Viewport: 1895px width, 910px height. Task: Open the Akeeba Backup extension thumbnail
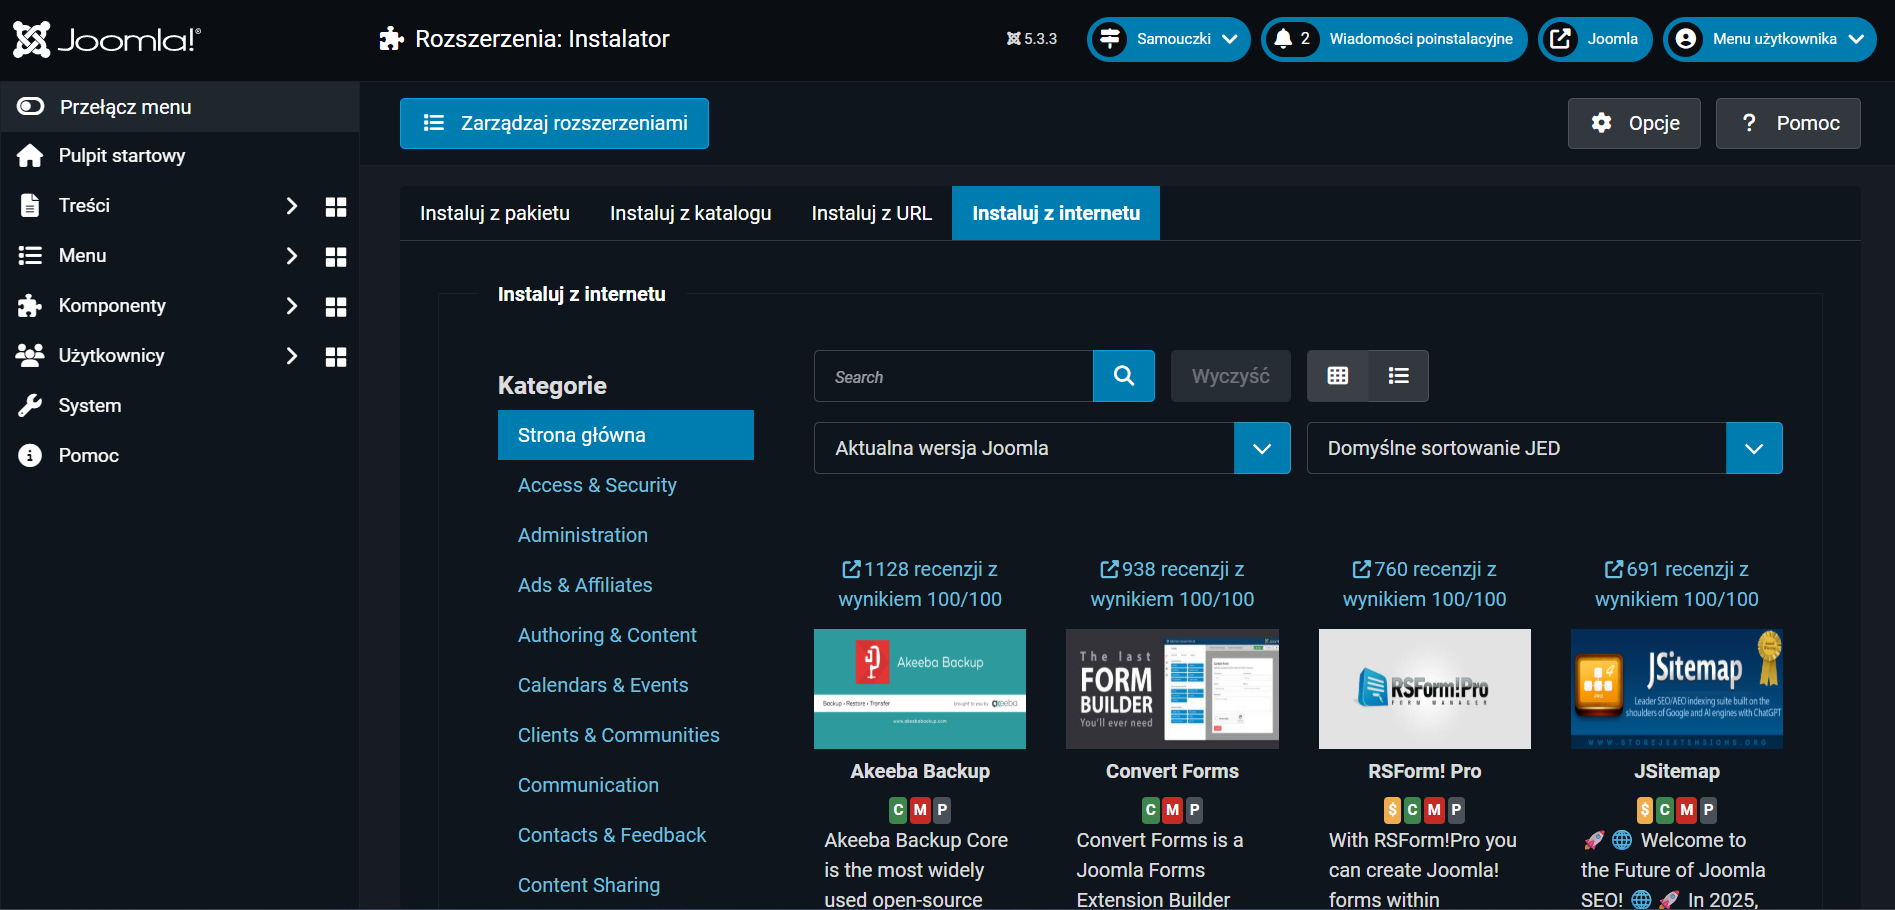(920, 689)
